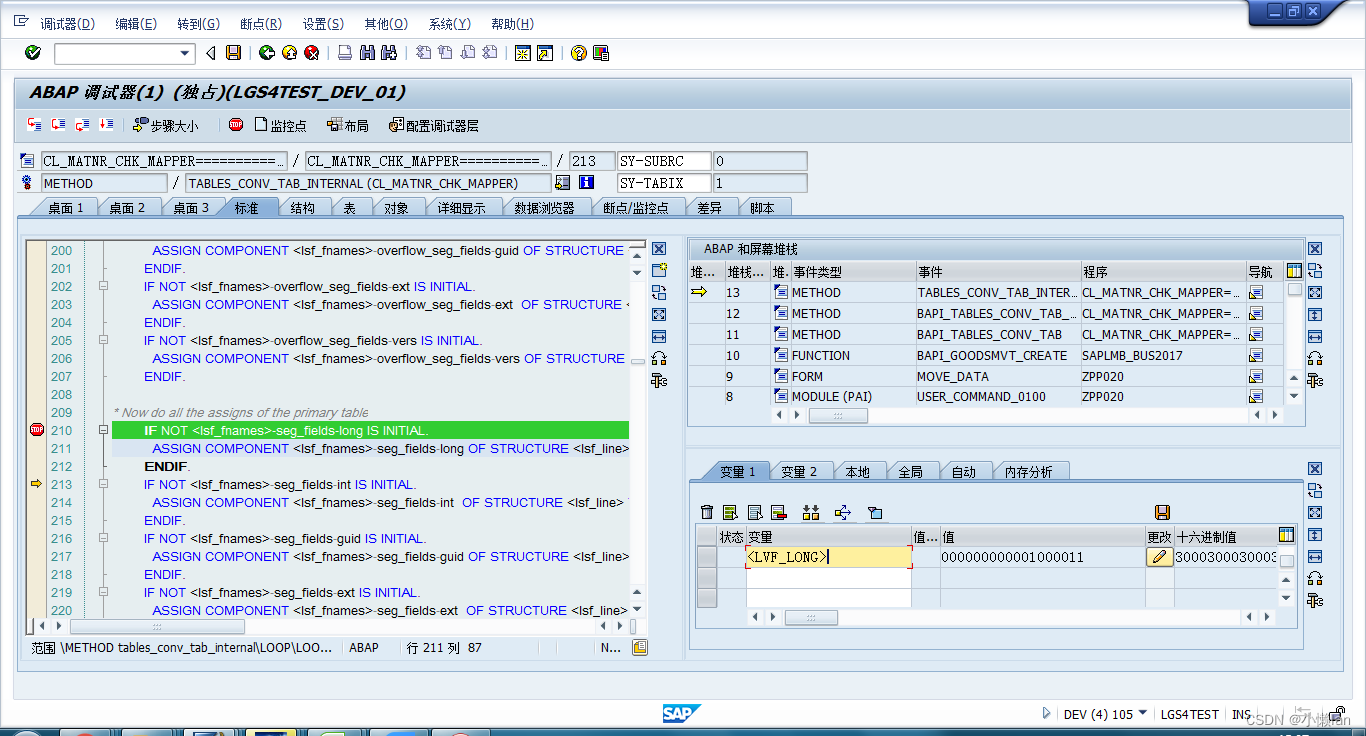Click the Find binoculars icon
Viewport: 1366px width, 736px height.
(x=367, y=53)
